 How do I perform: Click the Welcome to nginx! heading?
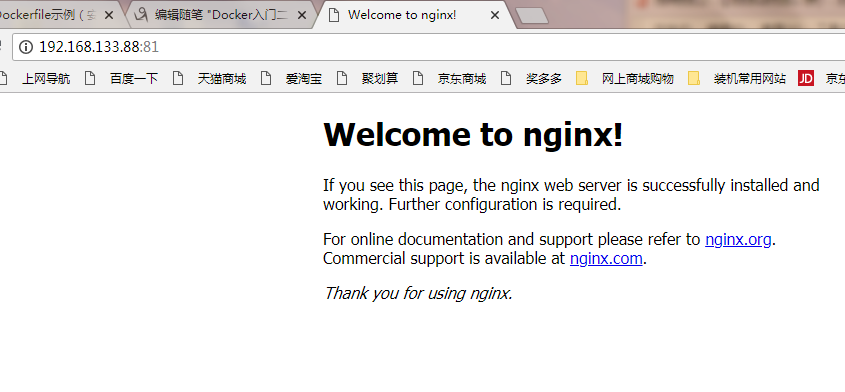click(x=473, y=134)
